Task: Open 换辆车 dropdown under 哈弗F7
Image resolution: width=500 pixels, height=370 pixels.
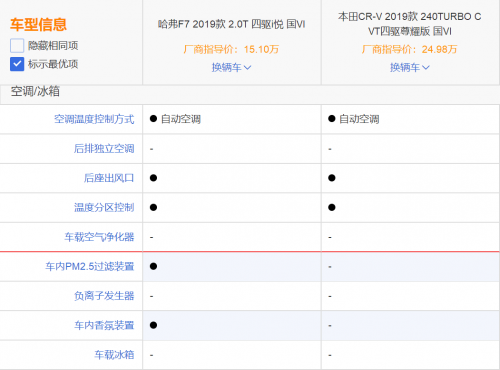Action: point(231,67)
